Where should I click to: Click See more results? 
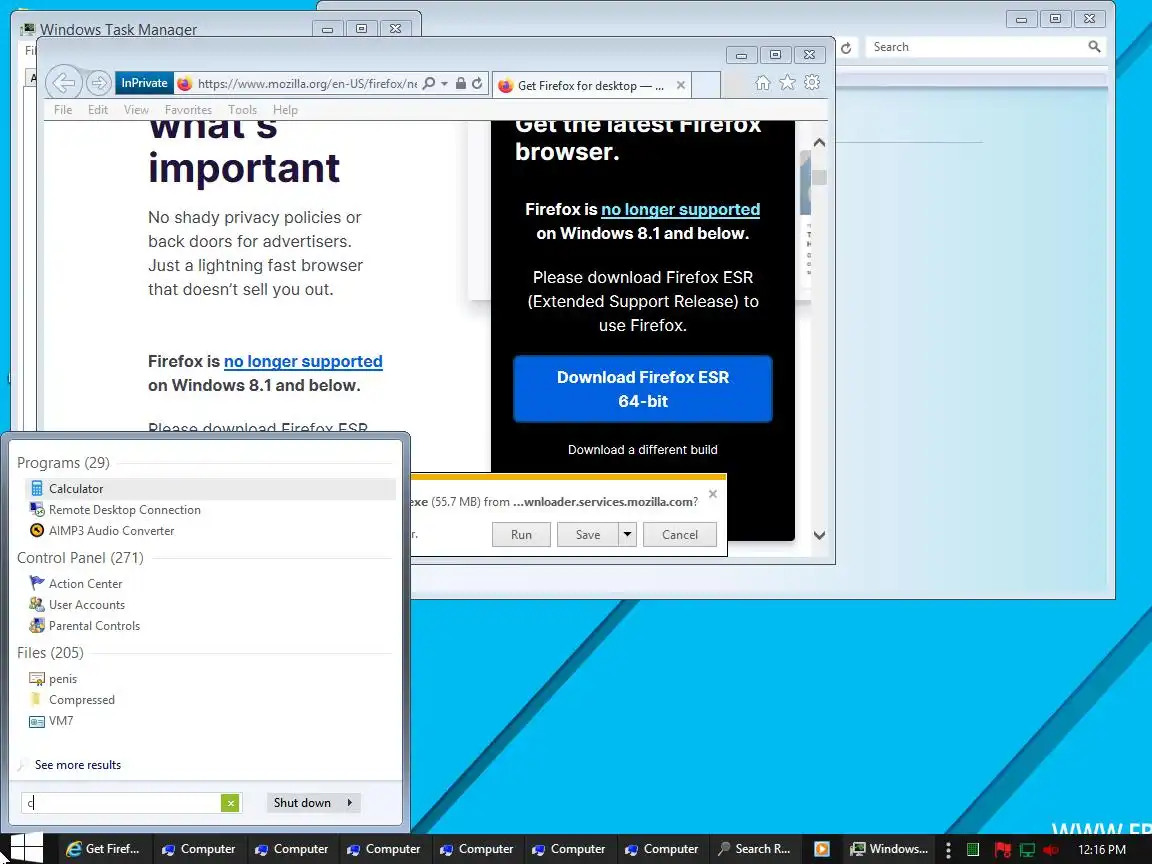78,765
